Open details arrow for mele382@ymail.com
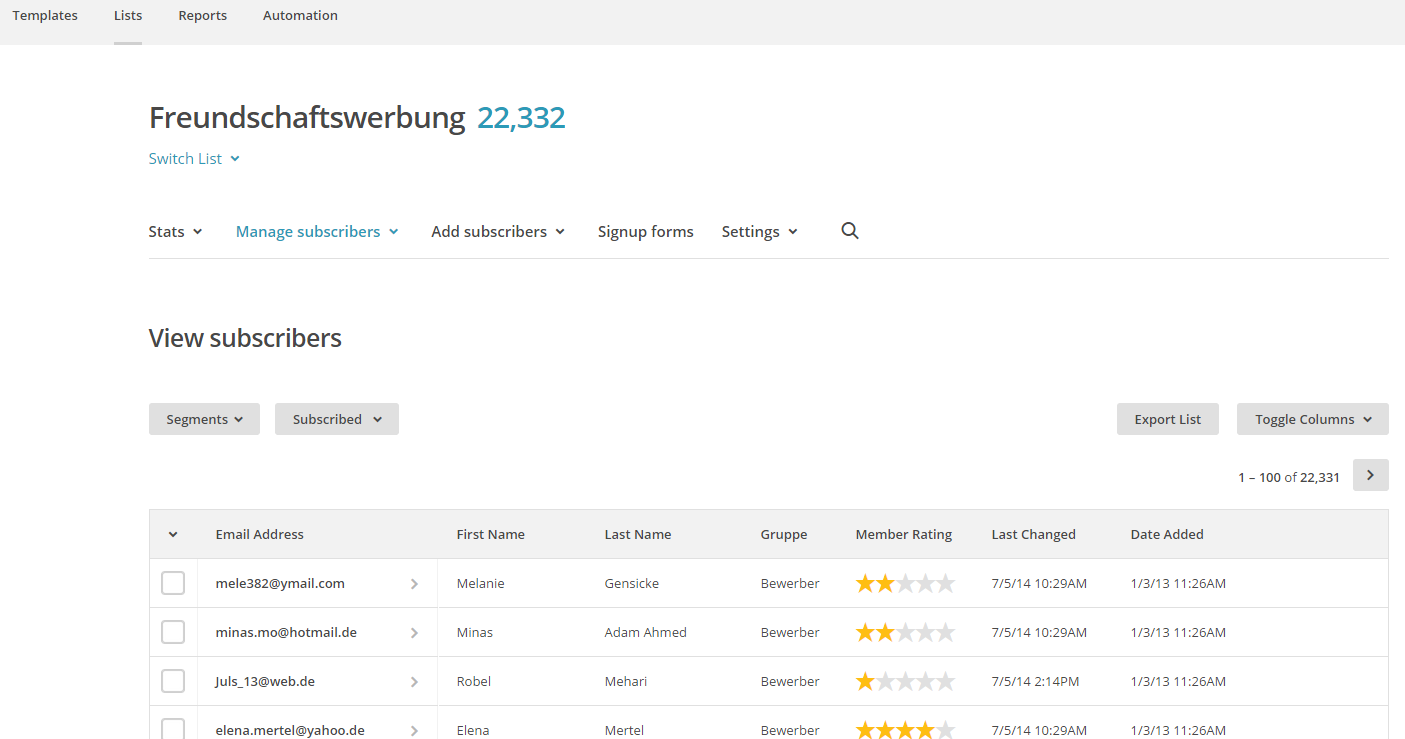 (414, 584)
